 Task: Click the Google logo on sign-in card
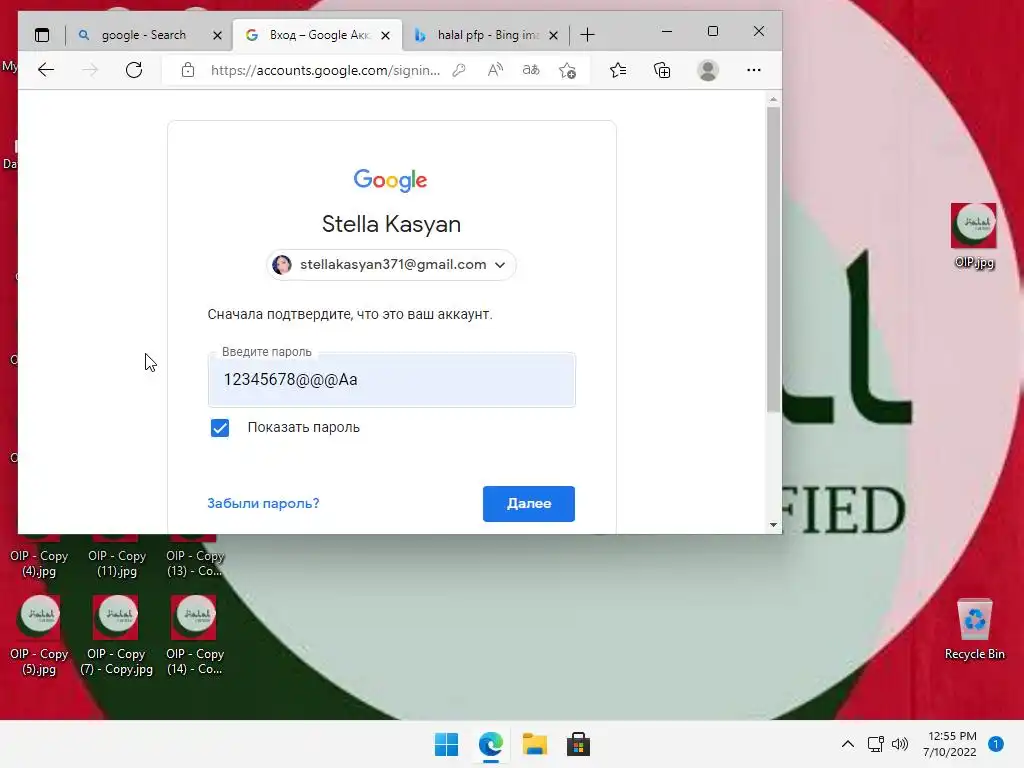[x=391, y=180]
